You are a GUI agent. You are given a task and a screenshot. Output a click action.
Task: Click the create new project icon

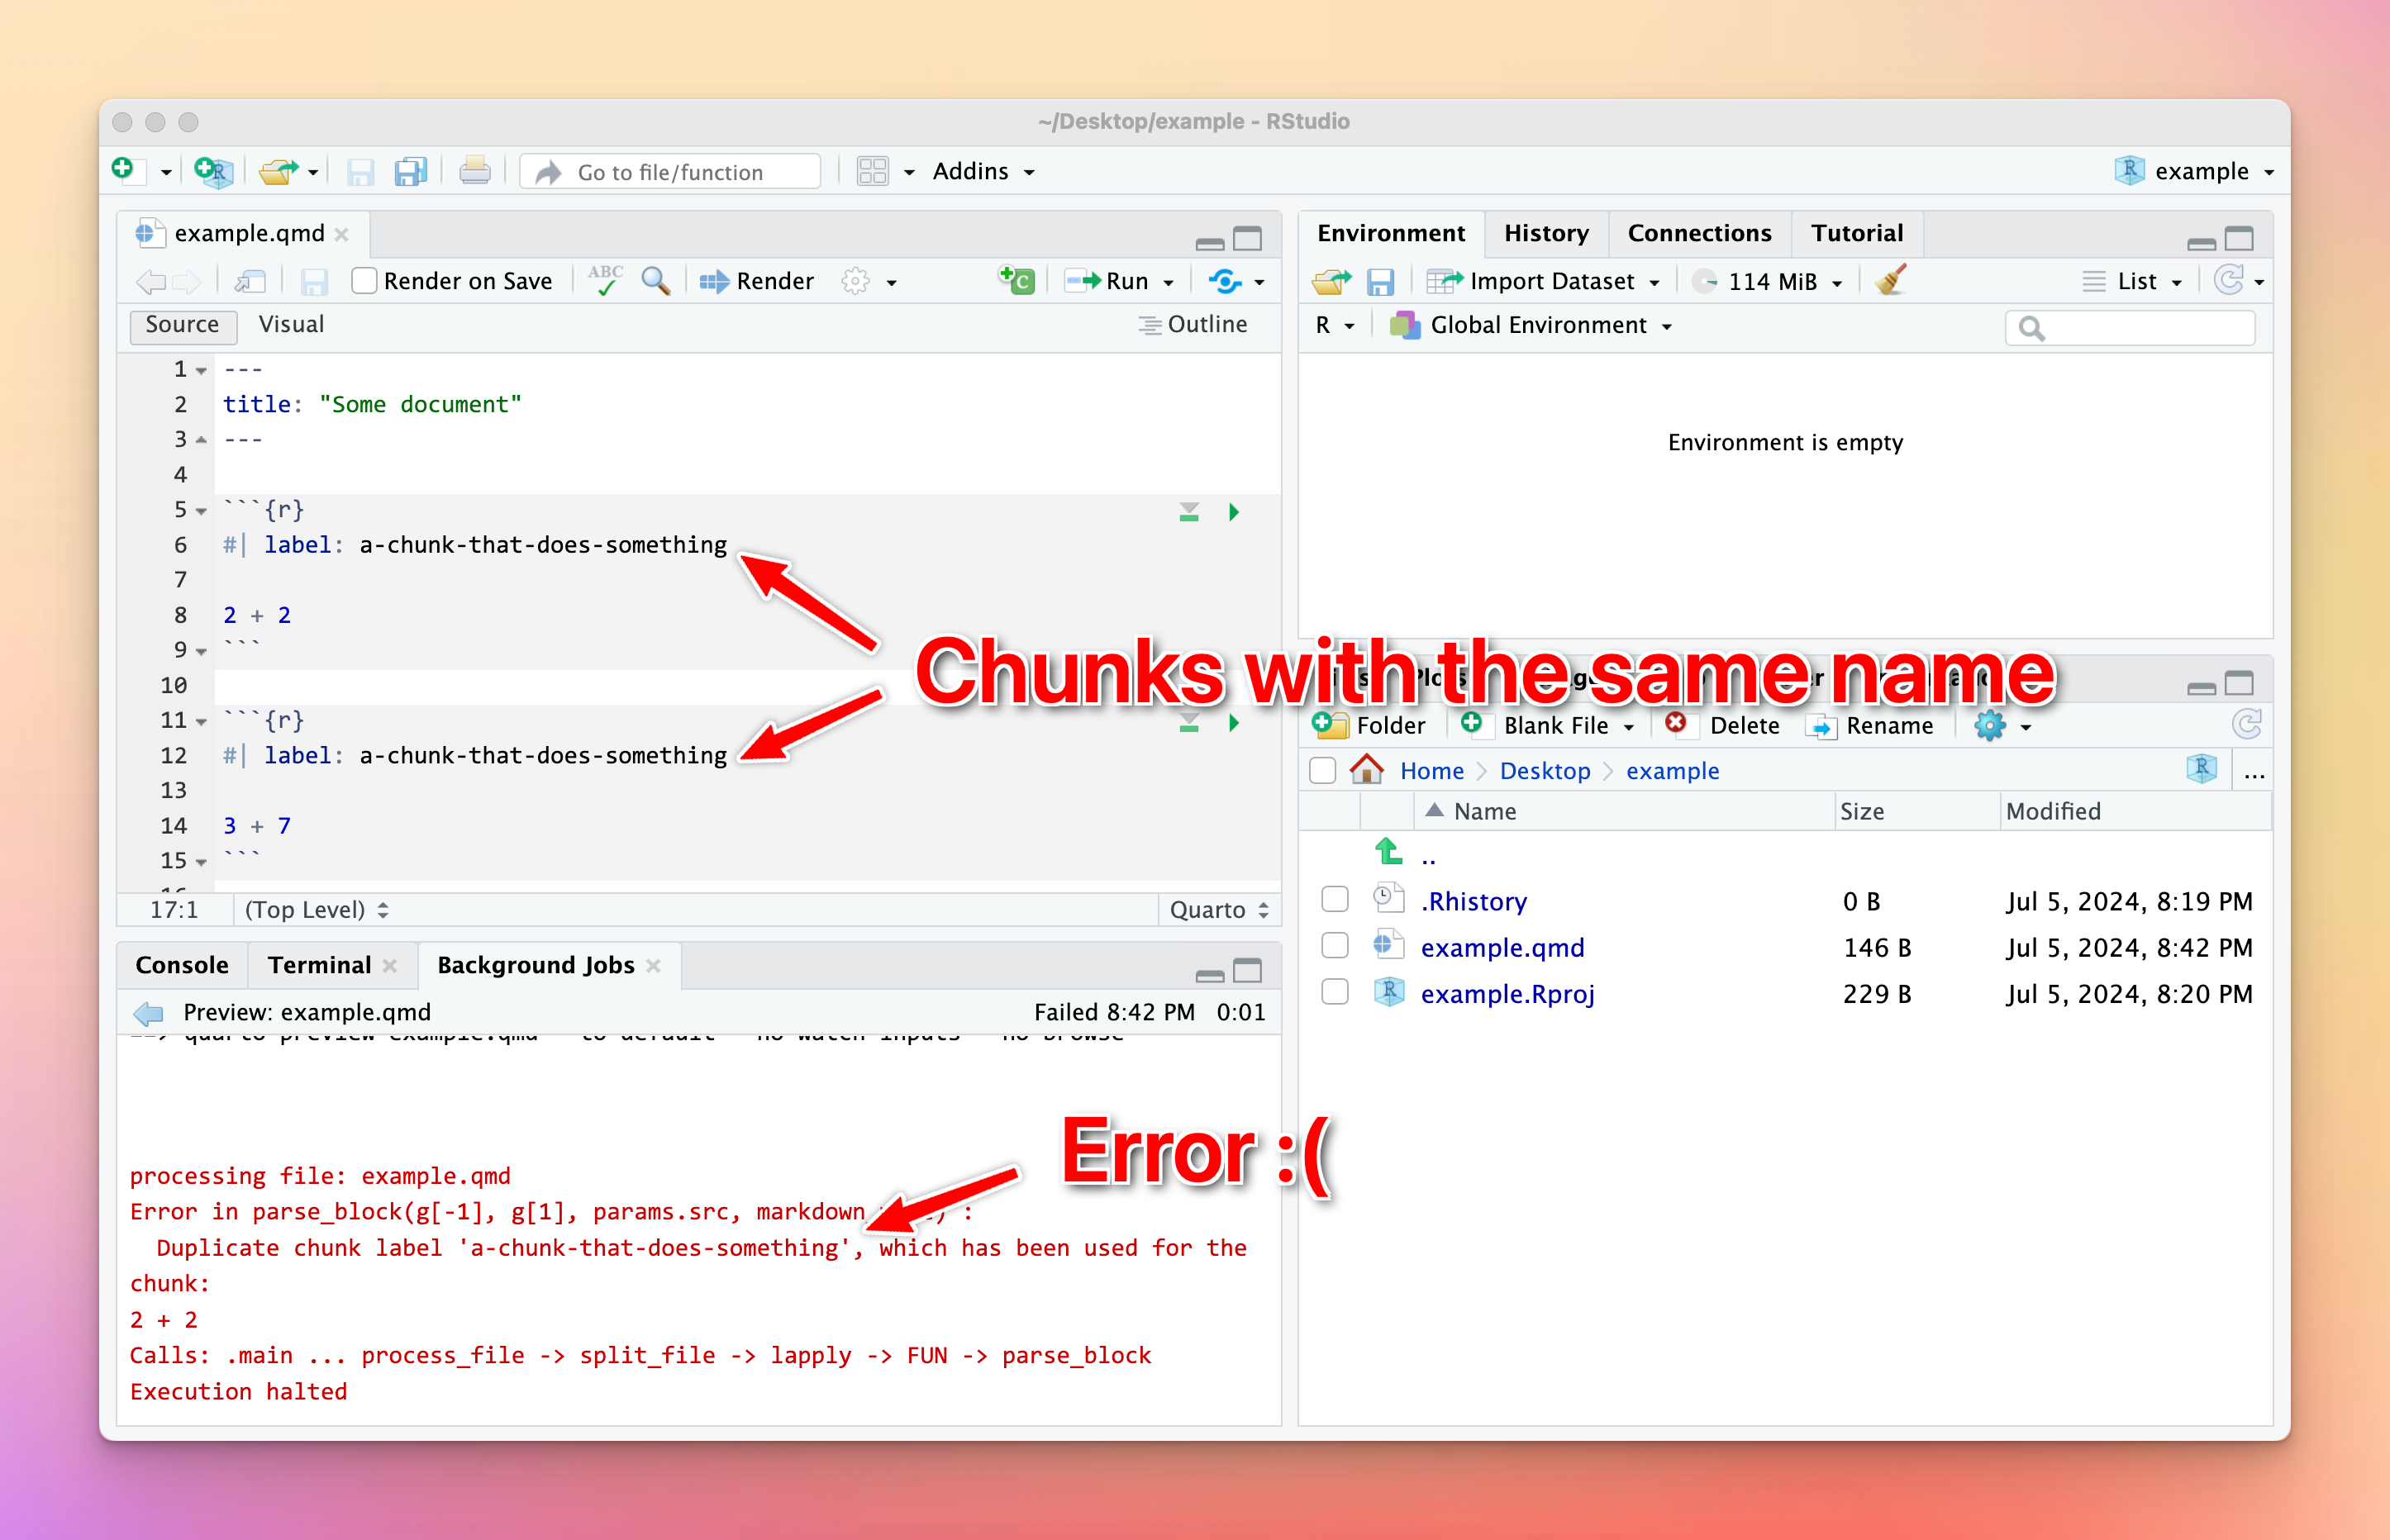point(213,172)
